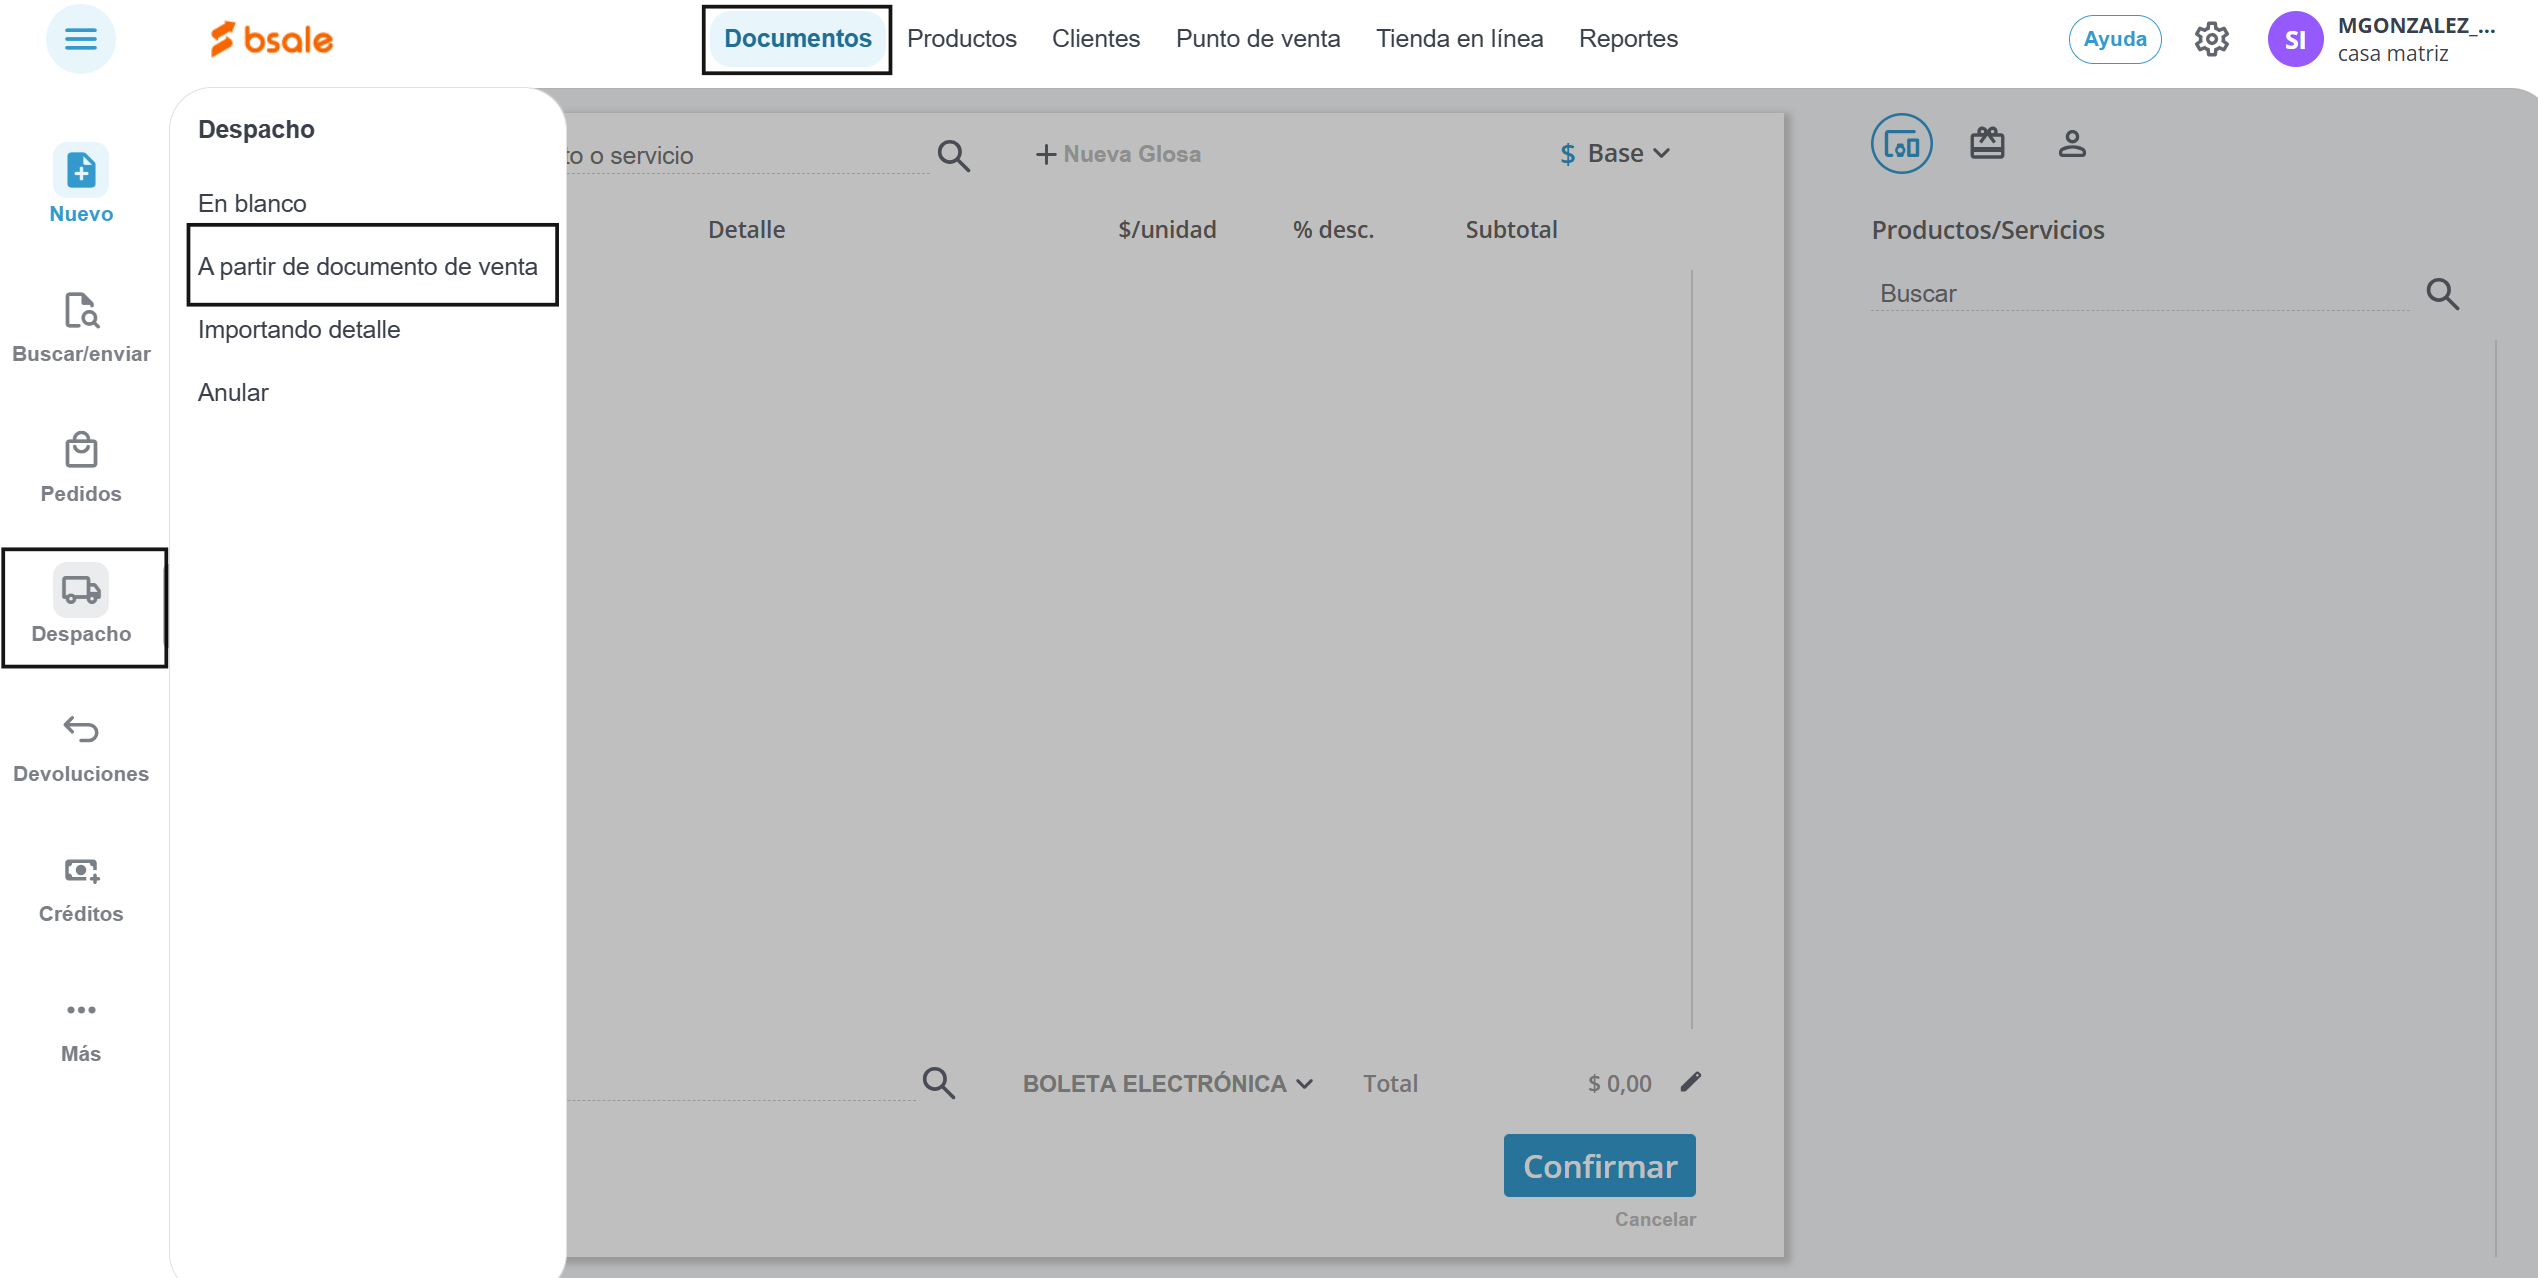Expand the Base price list dropdown
This screenshot has width=2538, height=1278.
1615,154
